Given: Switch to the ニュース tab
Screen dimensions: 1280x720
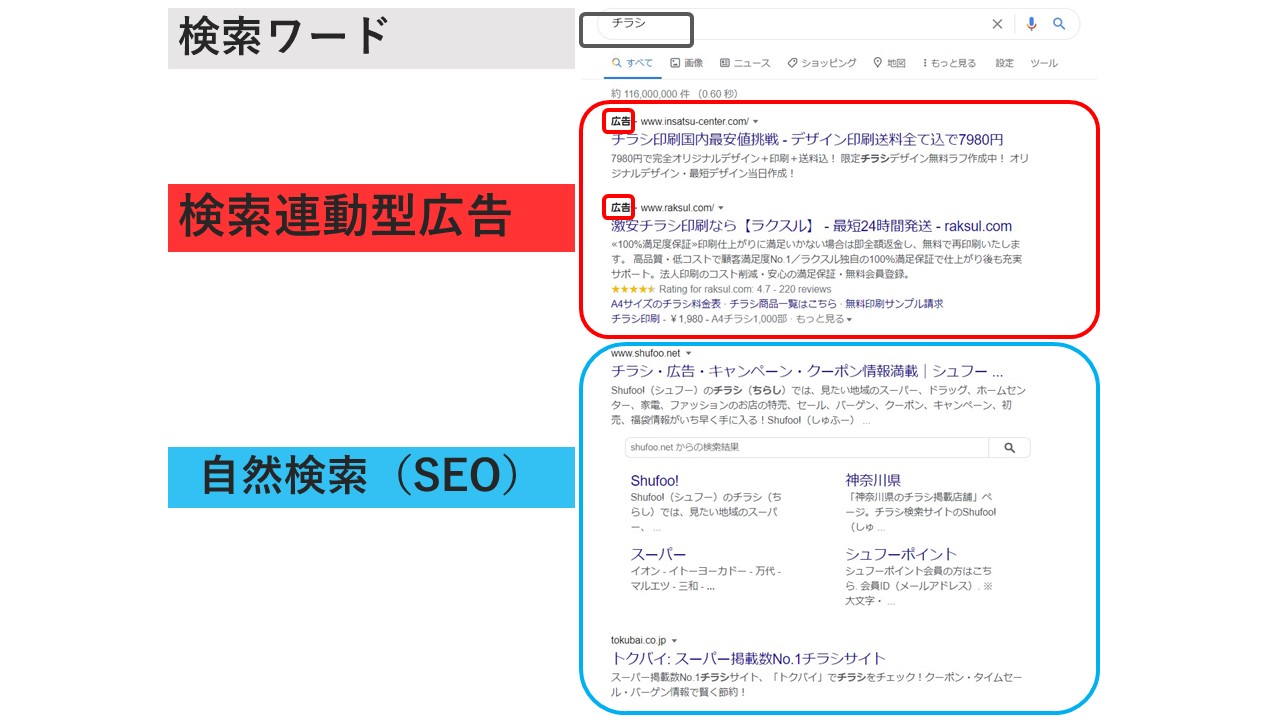Looking at the screenshot, I should pyautogui.click(x=745, y=63).
